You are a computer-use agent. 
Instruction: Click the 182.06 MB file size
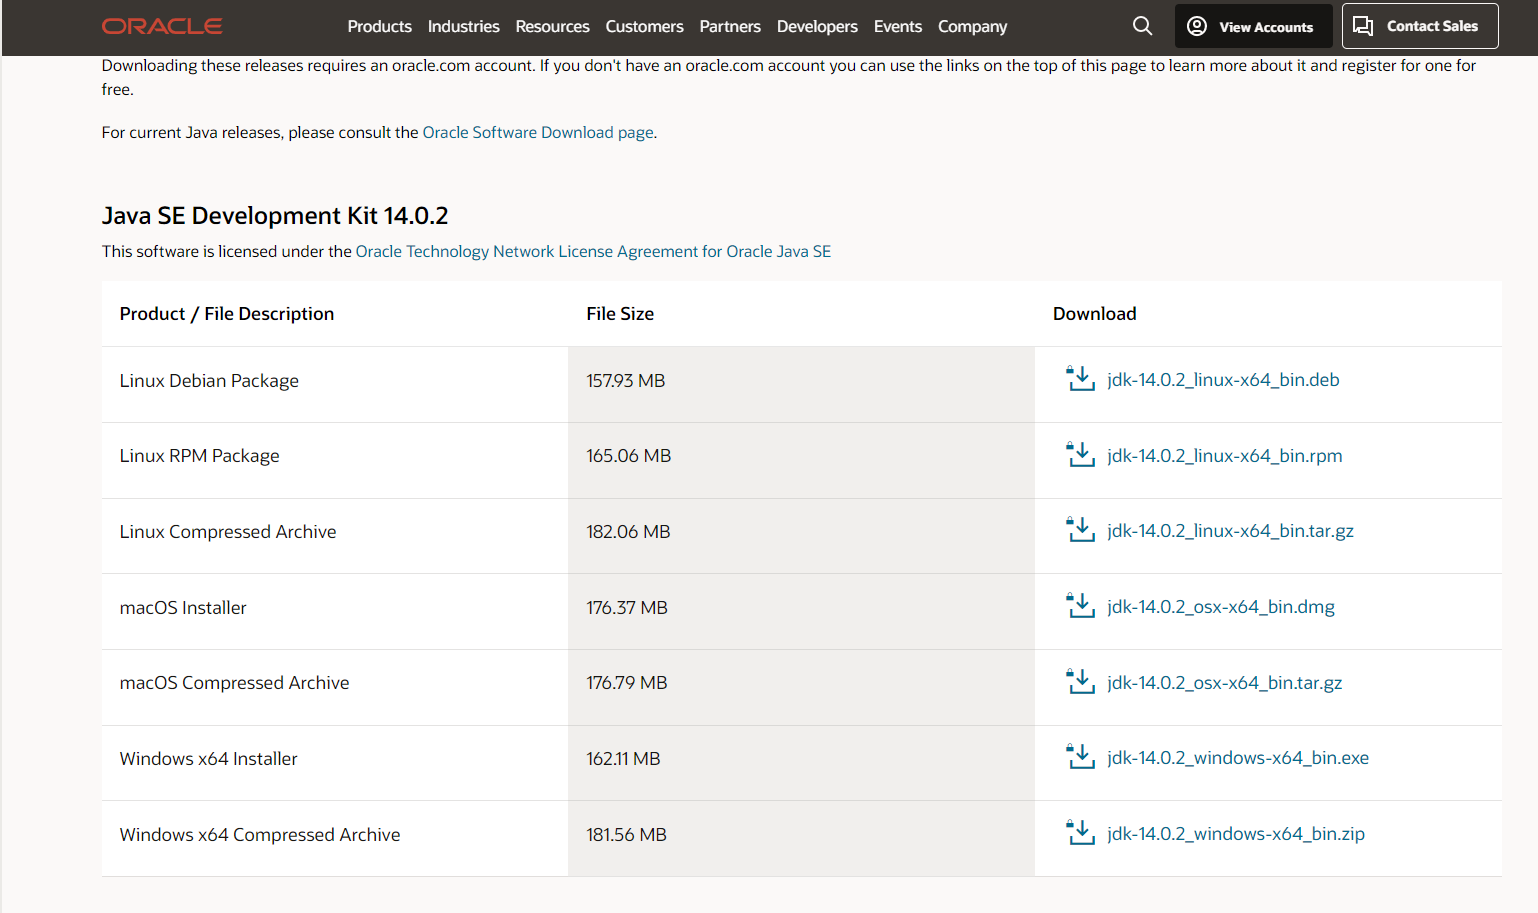point(628,532)
